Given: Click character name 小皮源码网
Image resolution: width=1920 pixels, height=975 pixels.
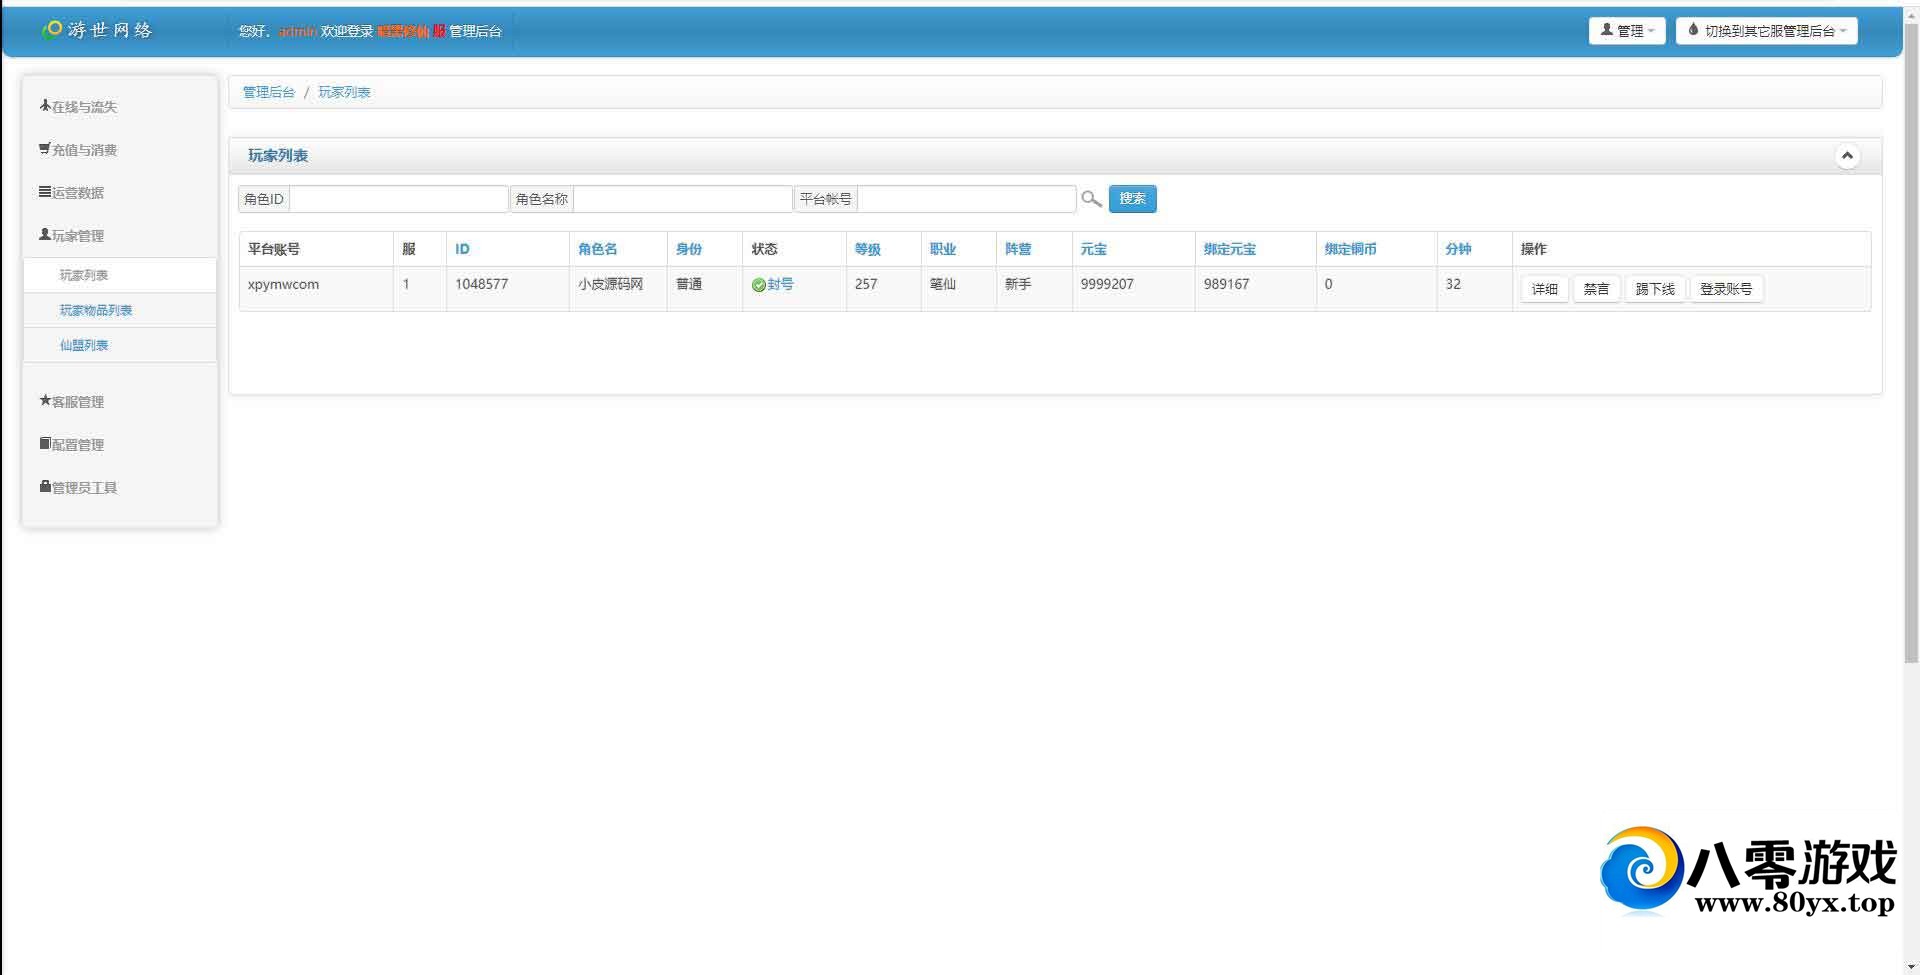Looking at the screenshot, I should click(610, 284).
